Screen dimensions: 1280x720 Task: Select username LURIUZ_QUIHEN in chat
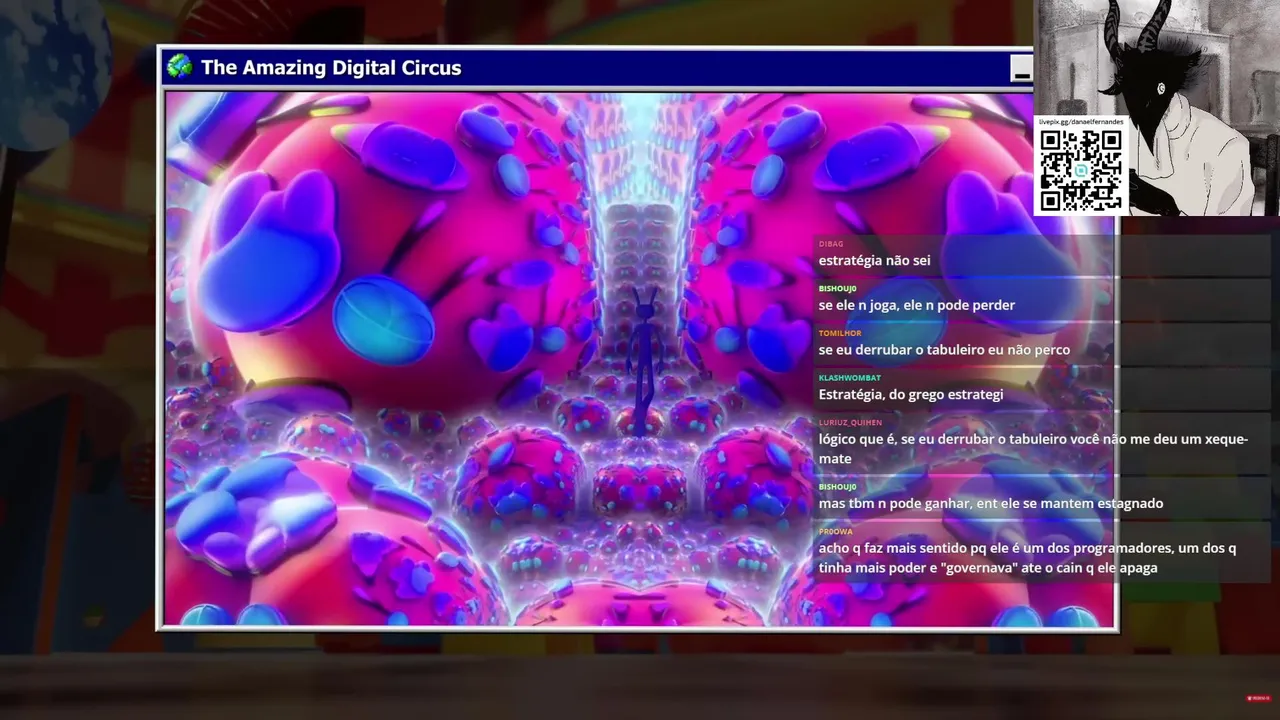pyautogui.click(x=850, y=423)
